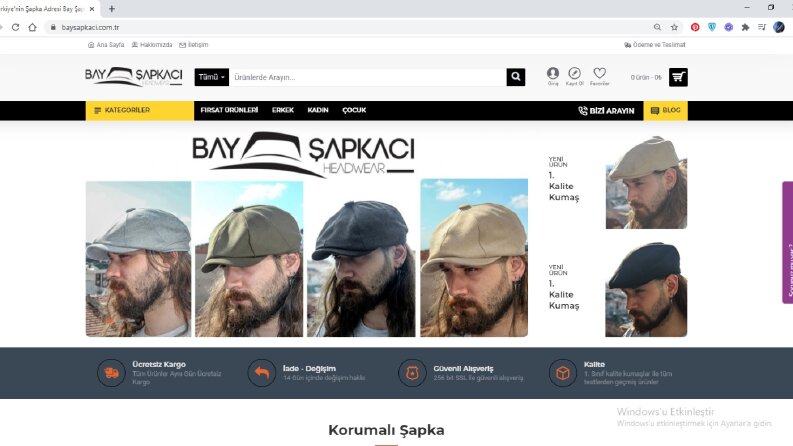Click the Kalite box icon
Viewport: 793px width, 446px height.
pyautogui.click(x=562, y=373)
